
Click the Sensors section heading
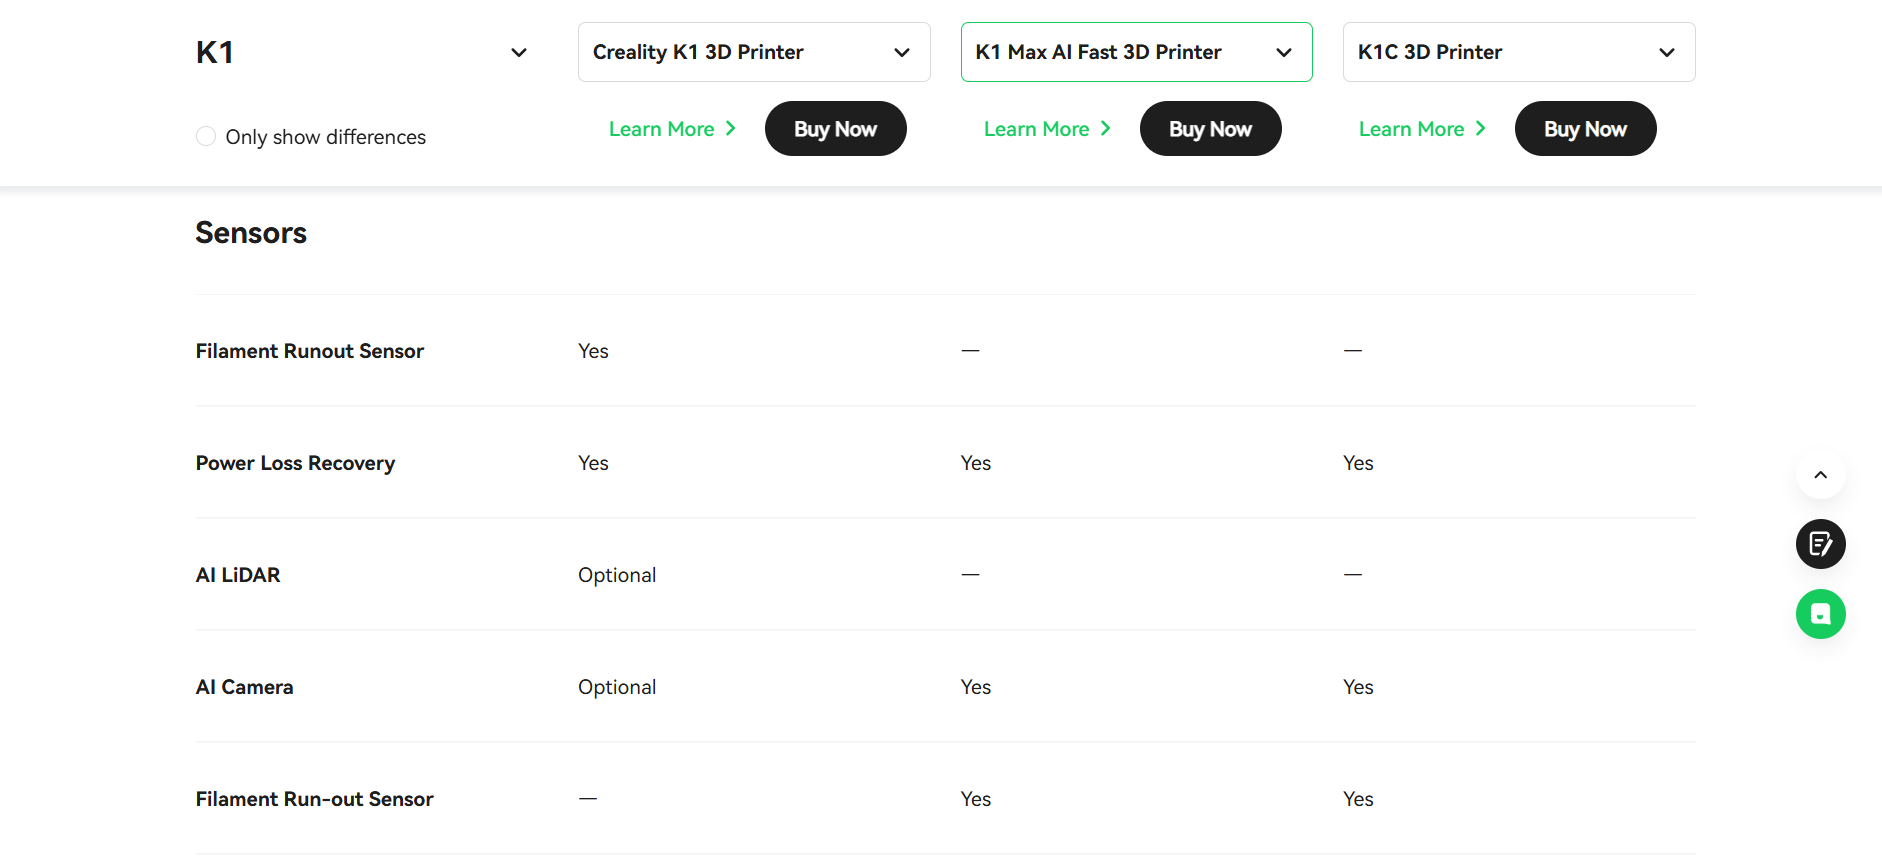(x=251, y=233)
